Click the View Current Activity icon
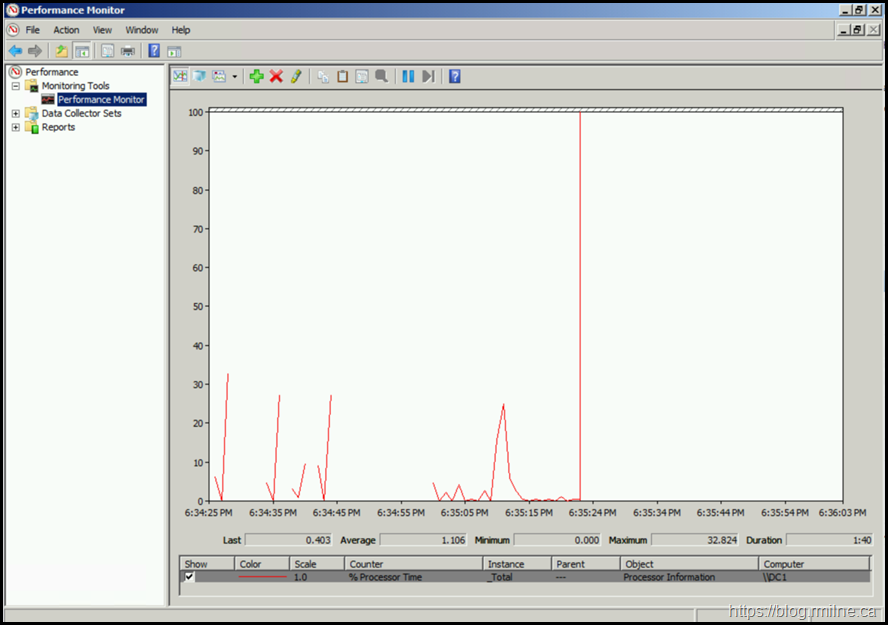Screen dimensions: 888x625 180,76
